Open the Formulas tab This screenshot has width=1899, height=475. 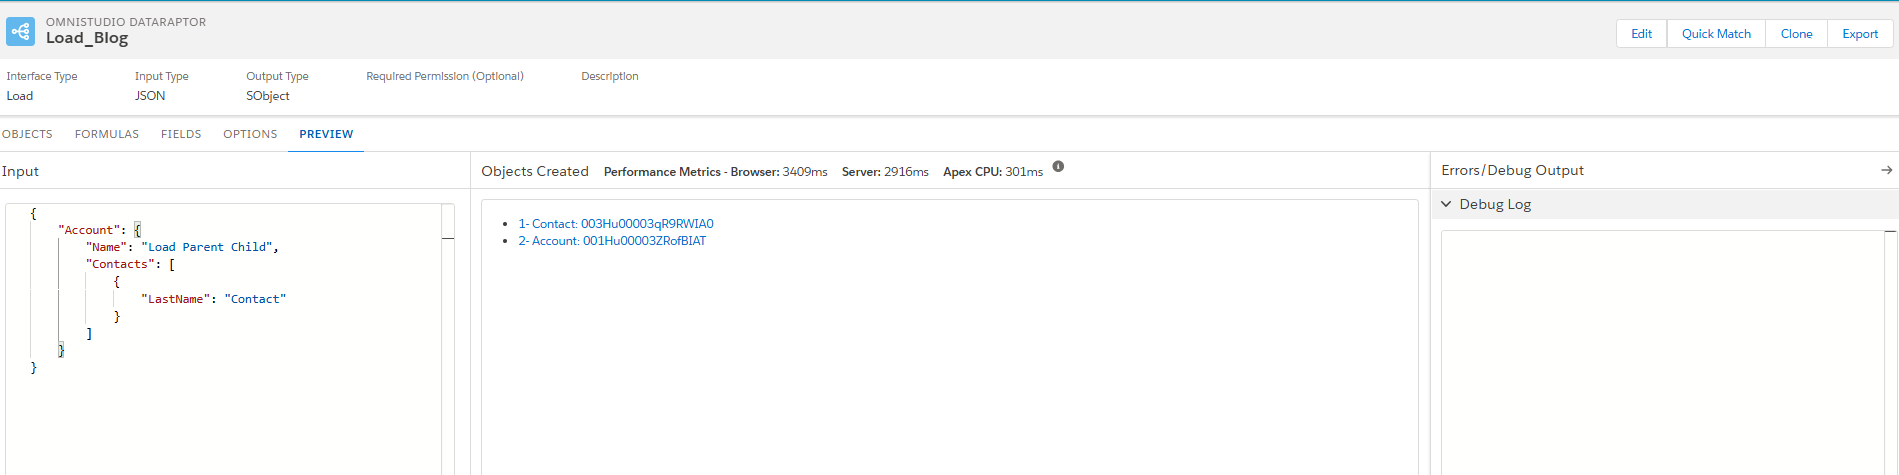pos(107,134)
